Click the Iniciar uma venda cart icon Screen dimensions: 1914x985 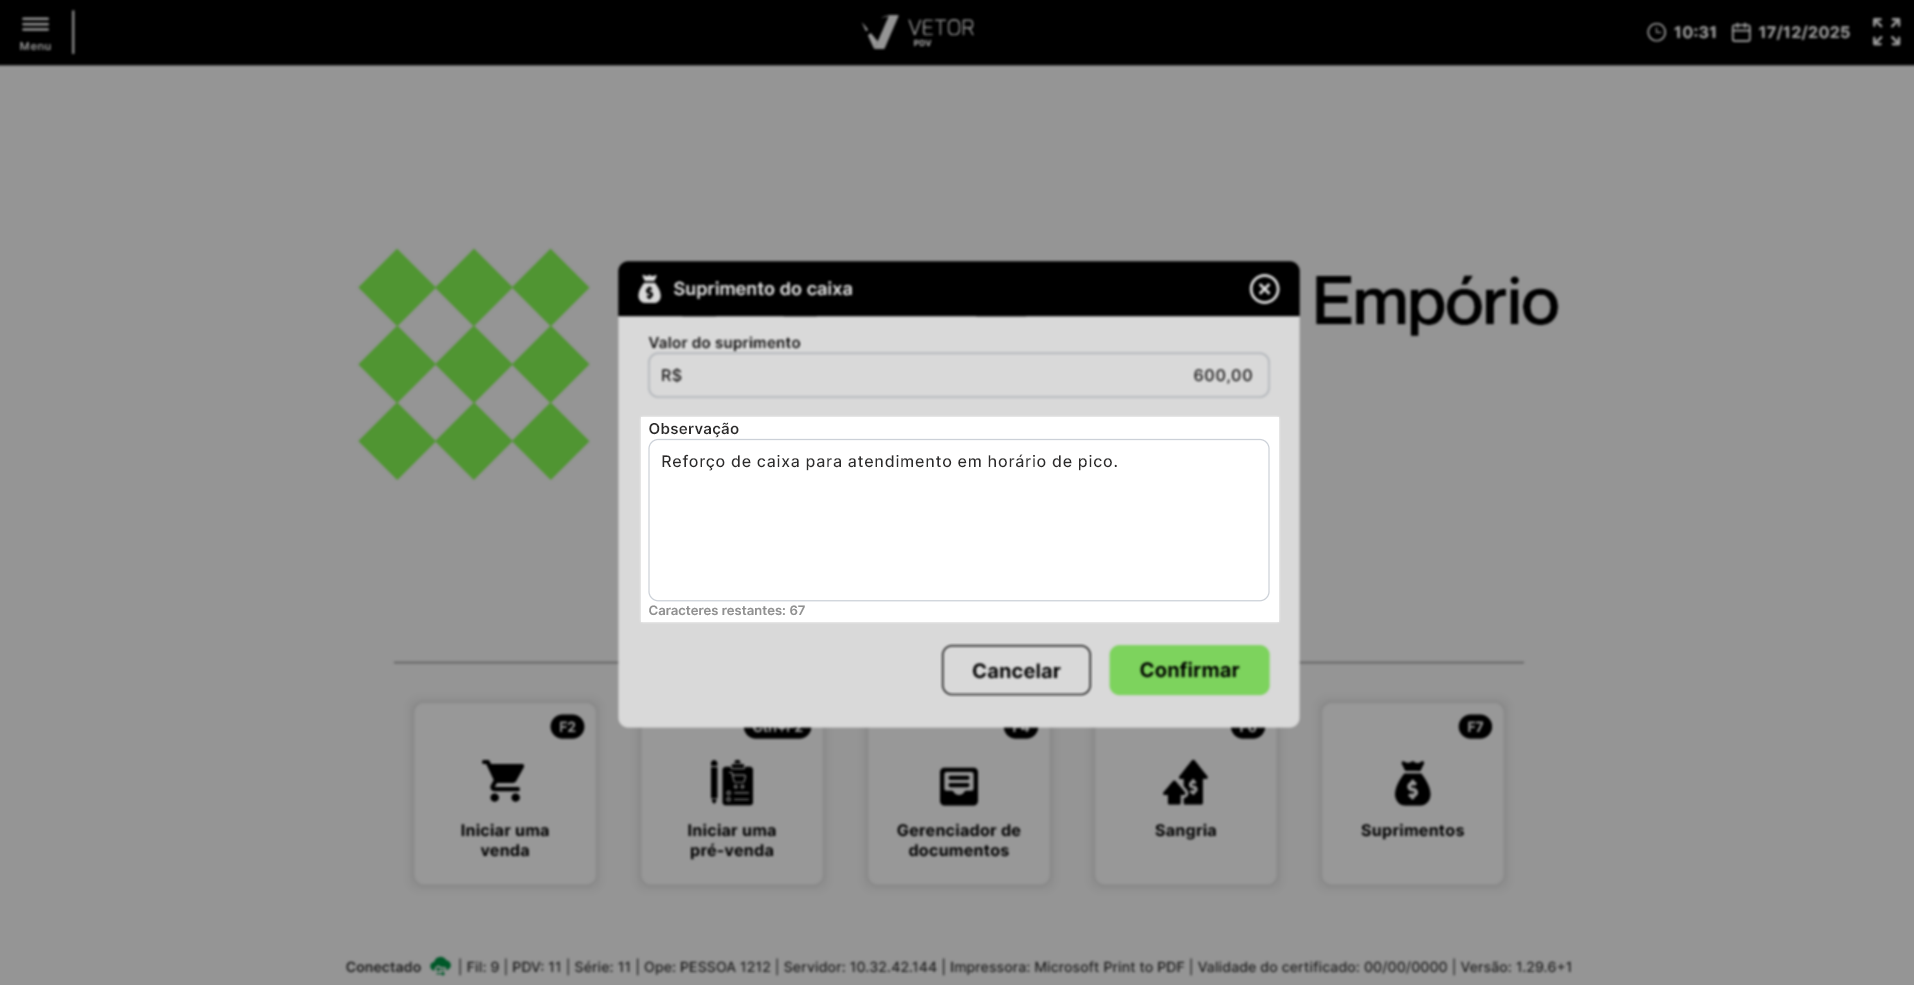click(x=504, y=781)
